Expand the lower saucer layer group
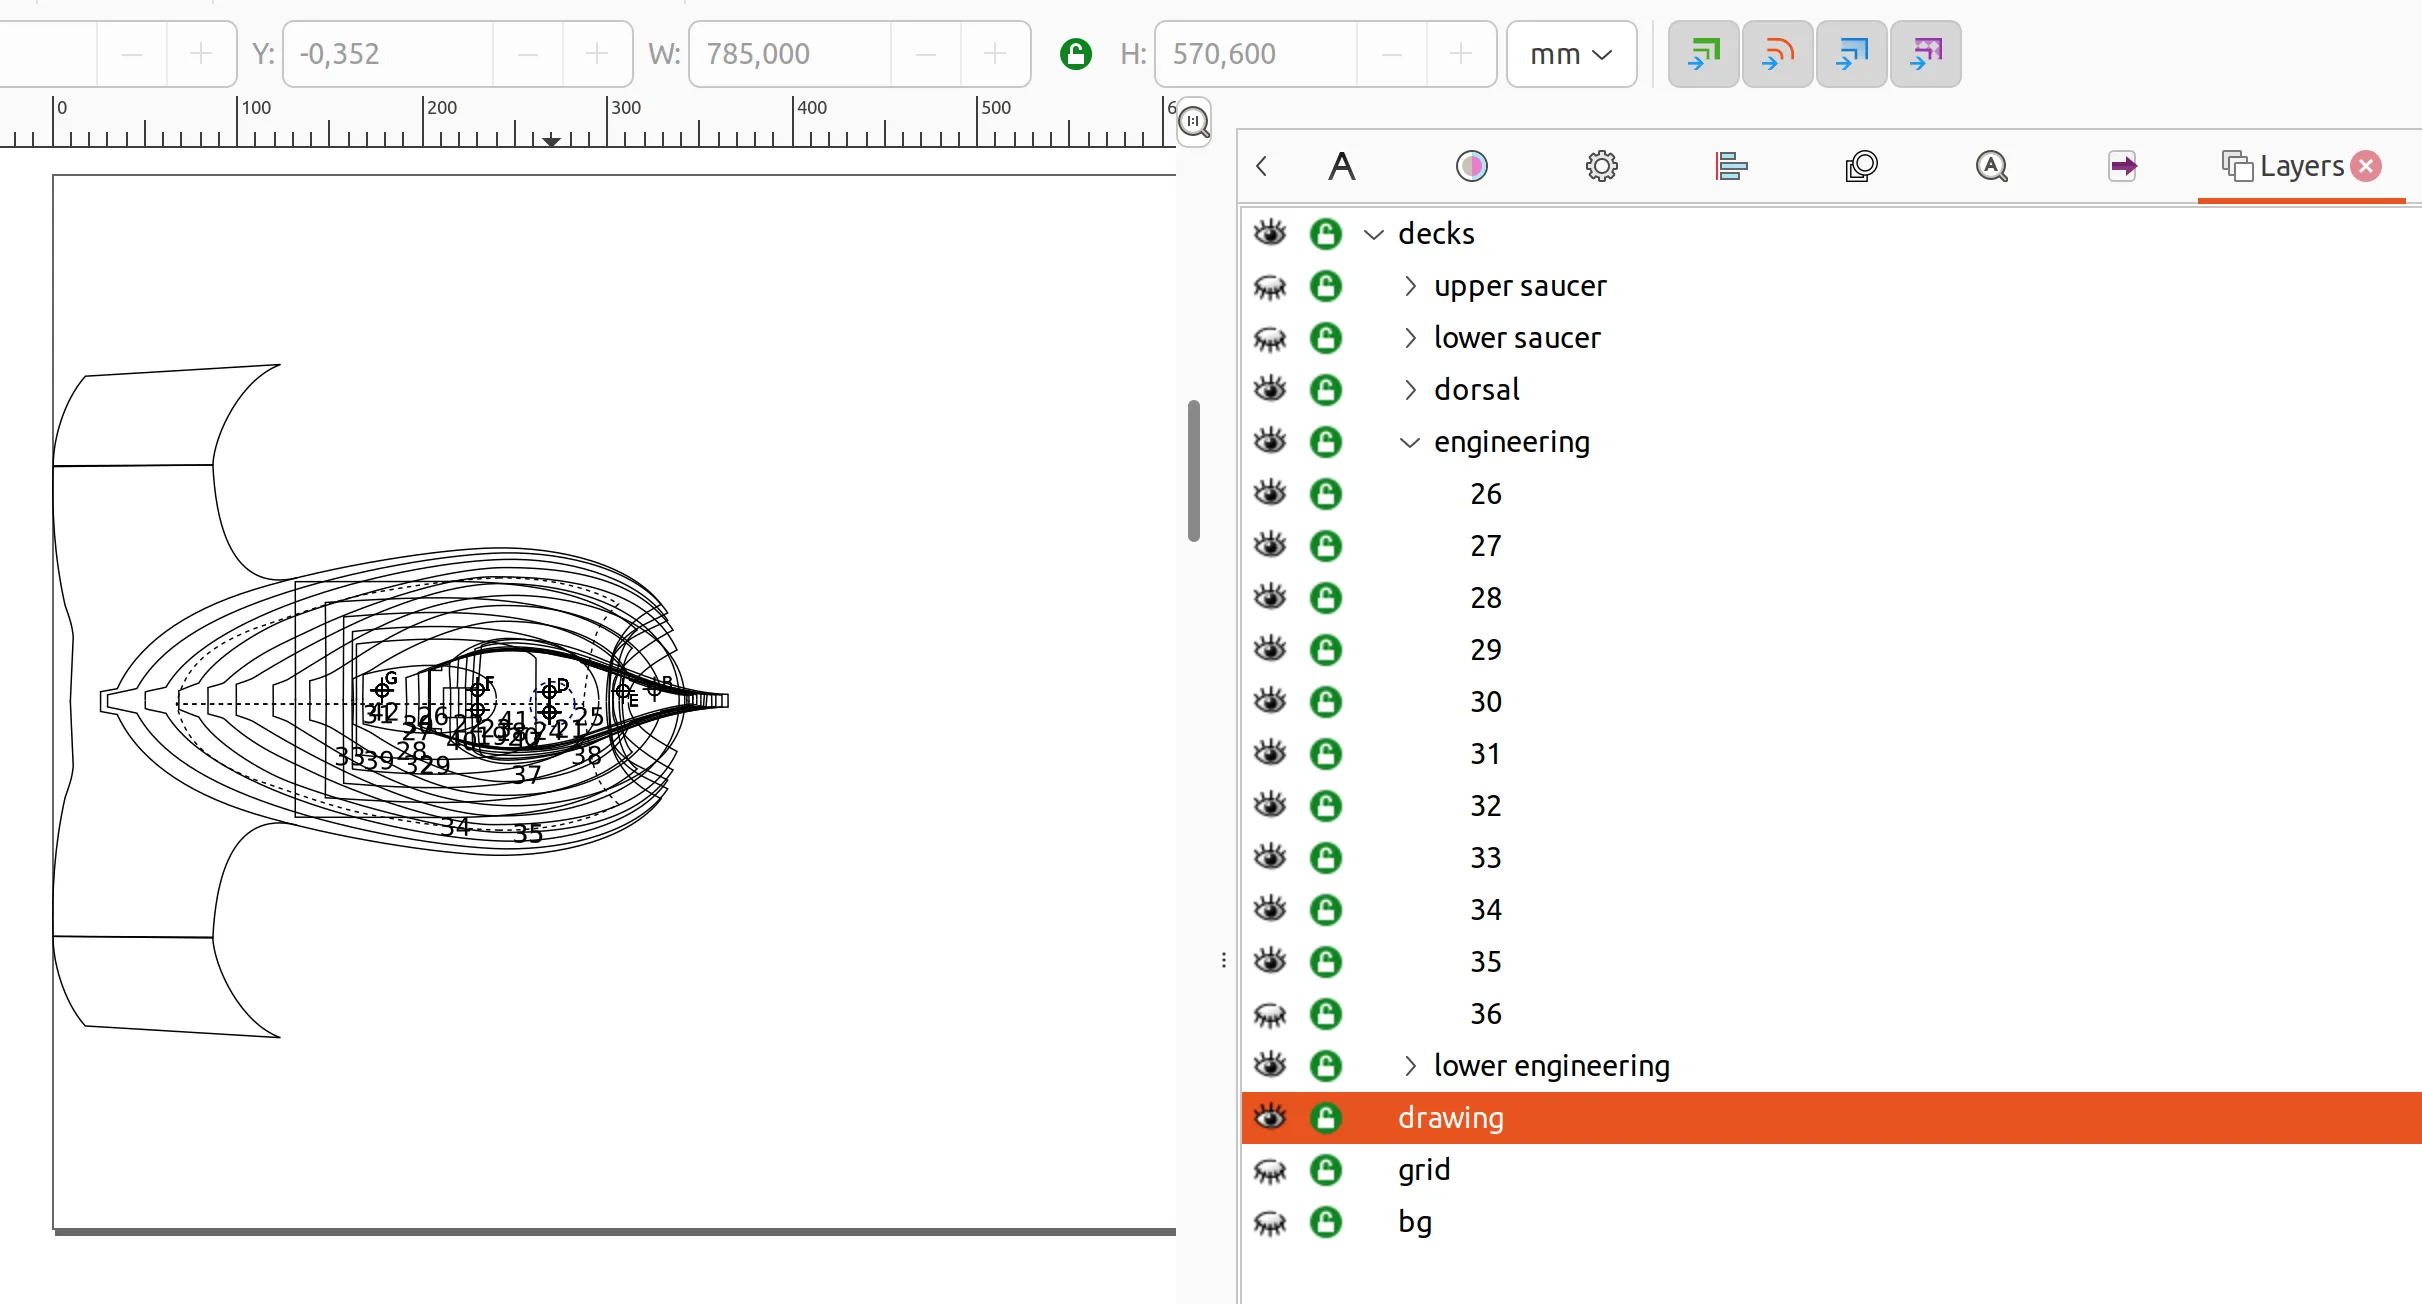This screenshot has width=2422, height=1304. 1408,337
